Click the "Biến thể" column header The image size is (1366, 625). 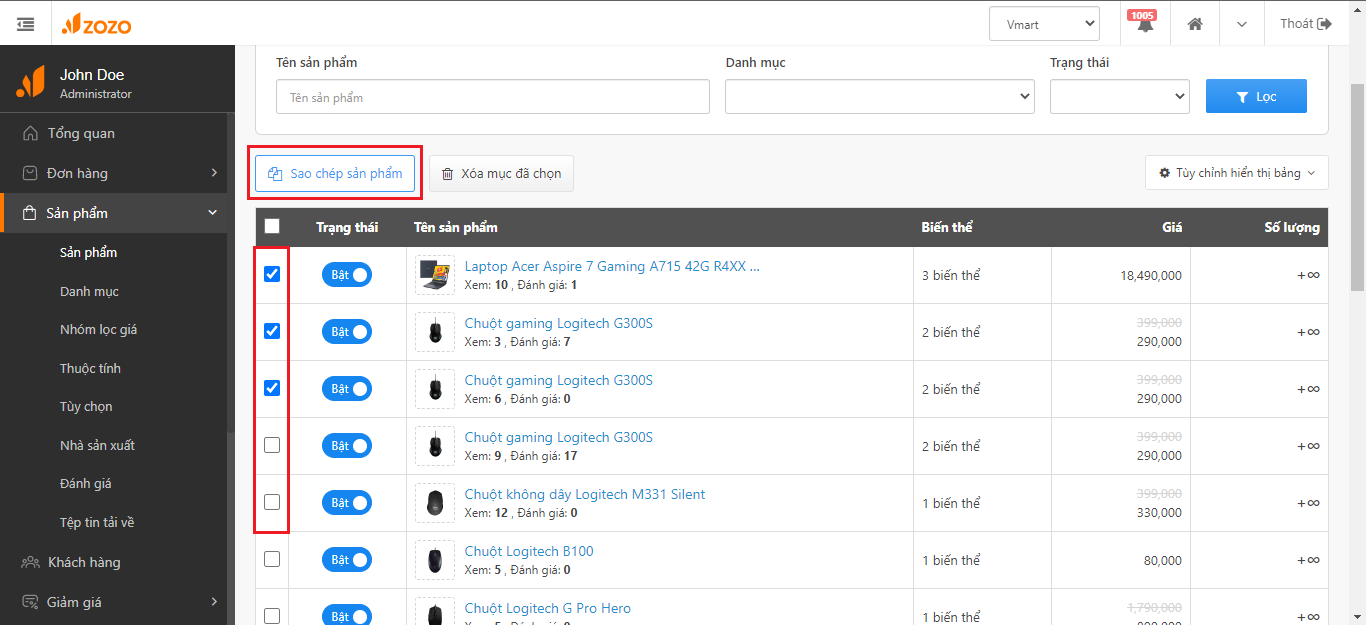tap(947, 227)
